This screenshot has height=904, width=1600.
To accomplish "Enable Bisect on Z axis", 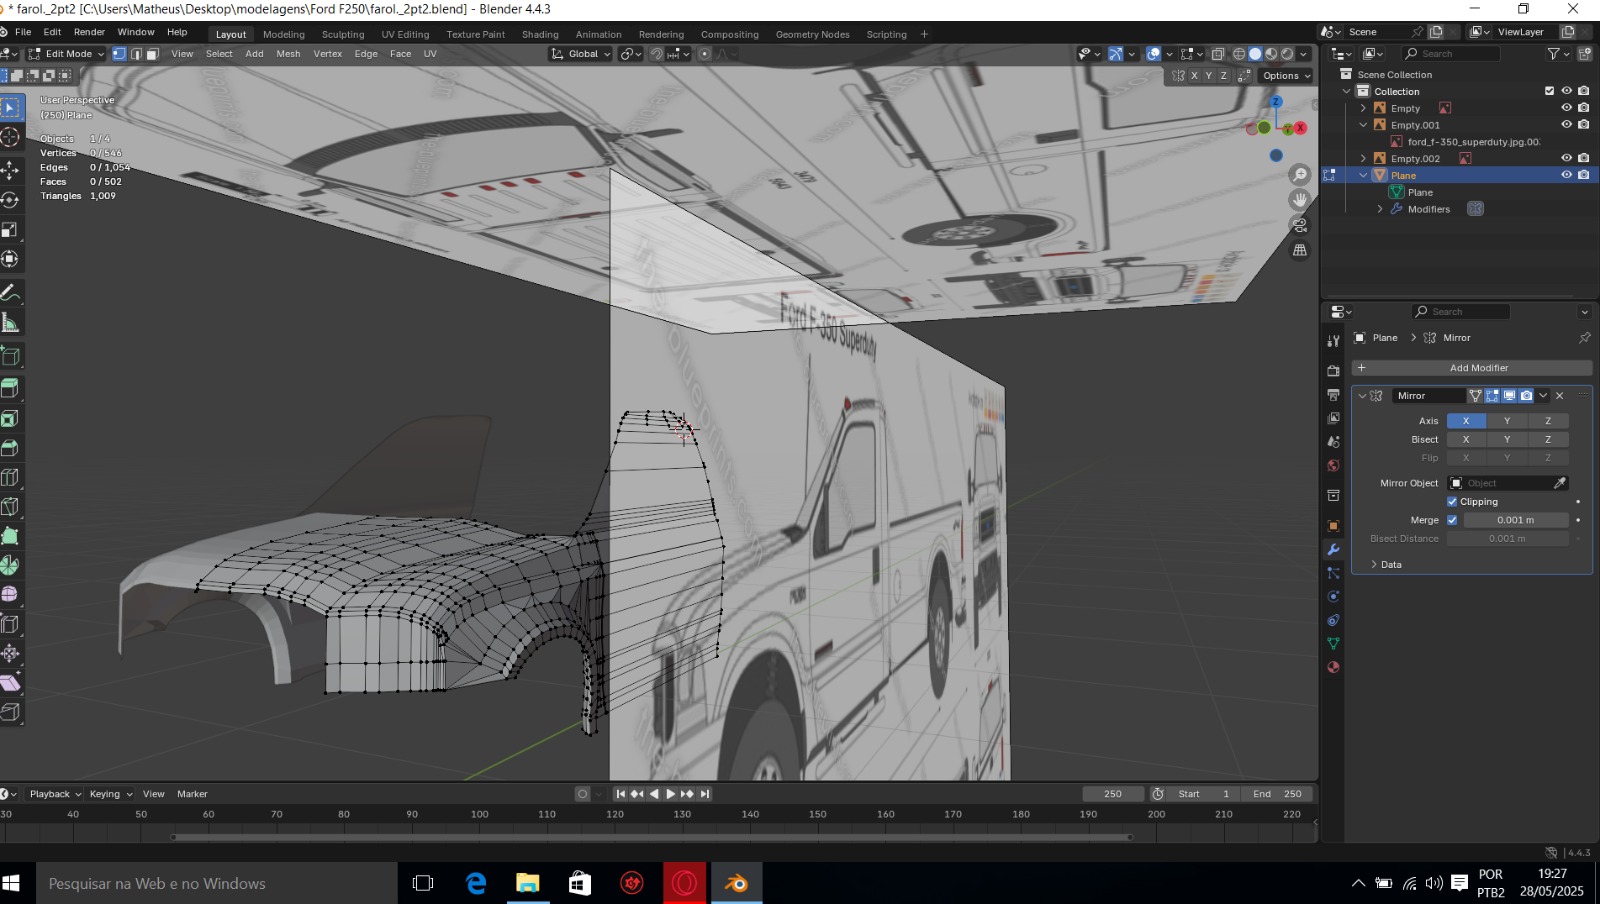I will click(1548, 439).
